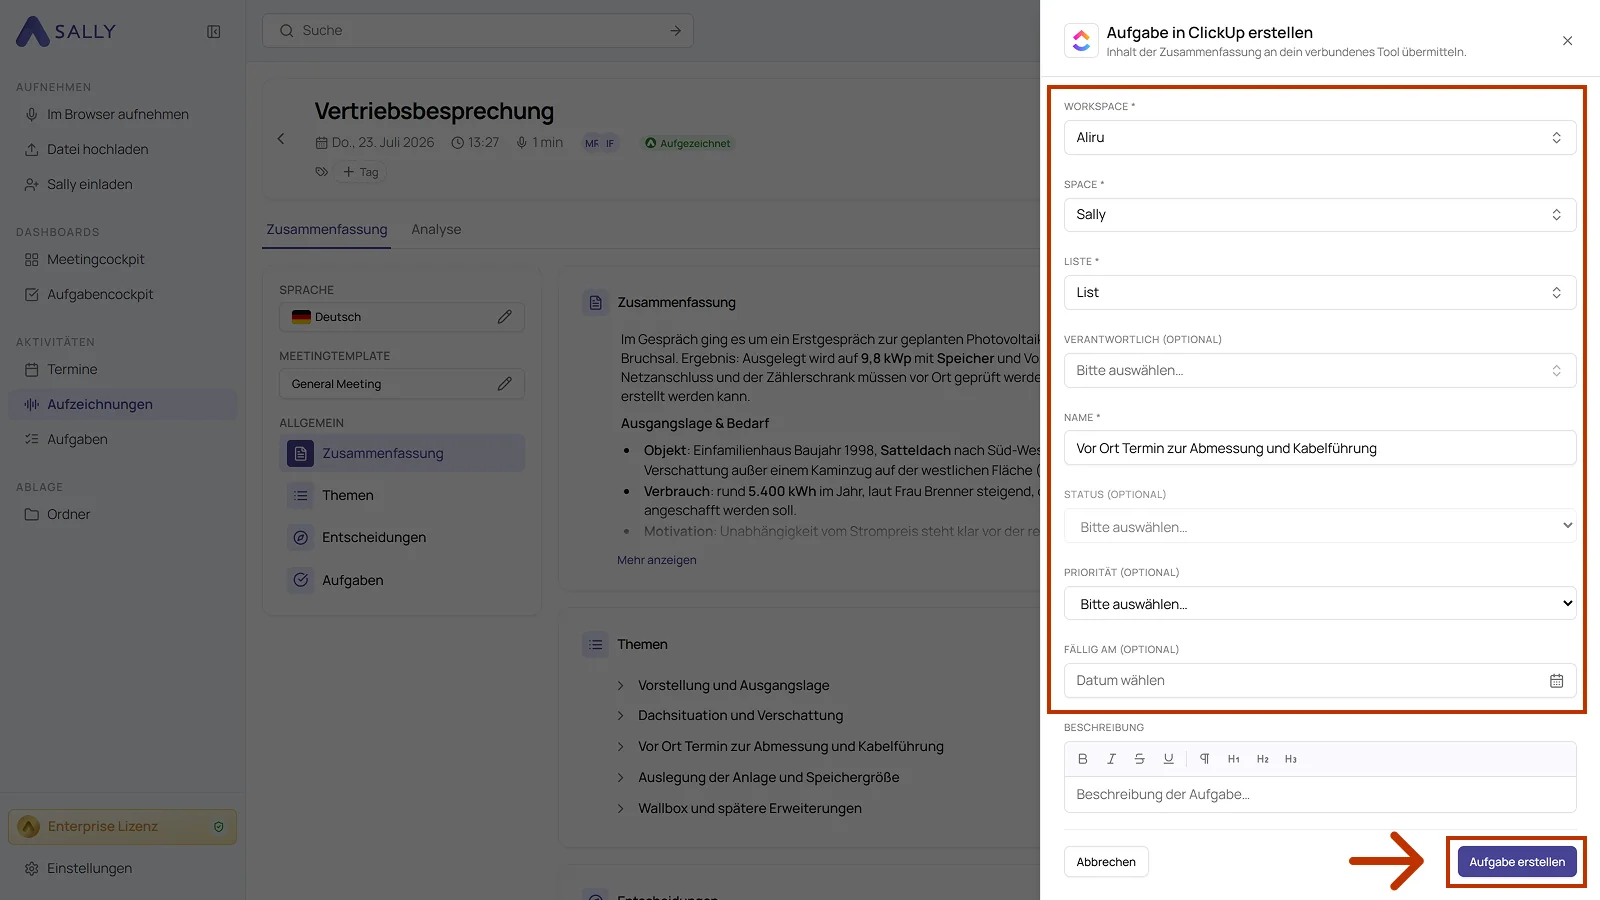Apply H3 heading in description
The width and height of the screenshot is (1600, 900).
click(1291, 759)
